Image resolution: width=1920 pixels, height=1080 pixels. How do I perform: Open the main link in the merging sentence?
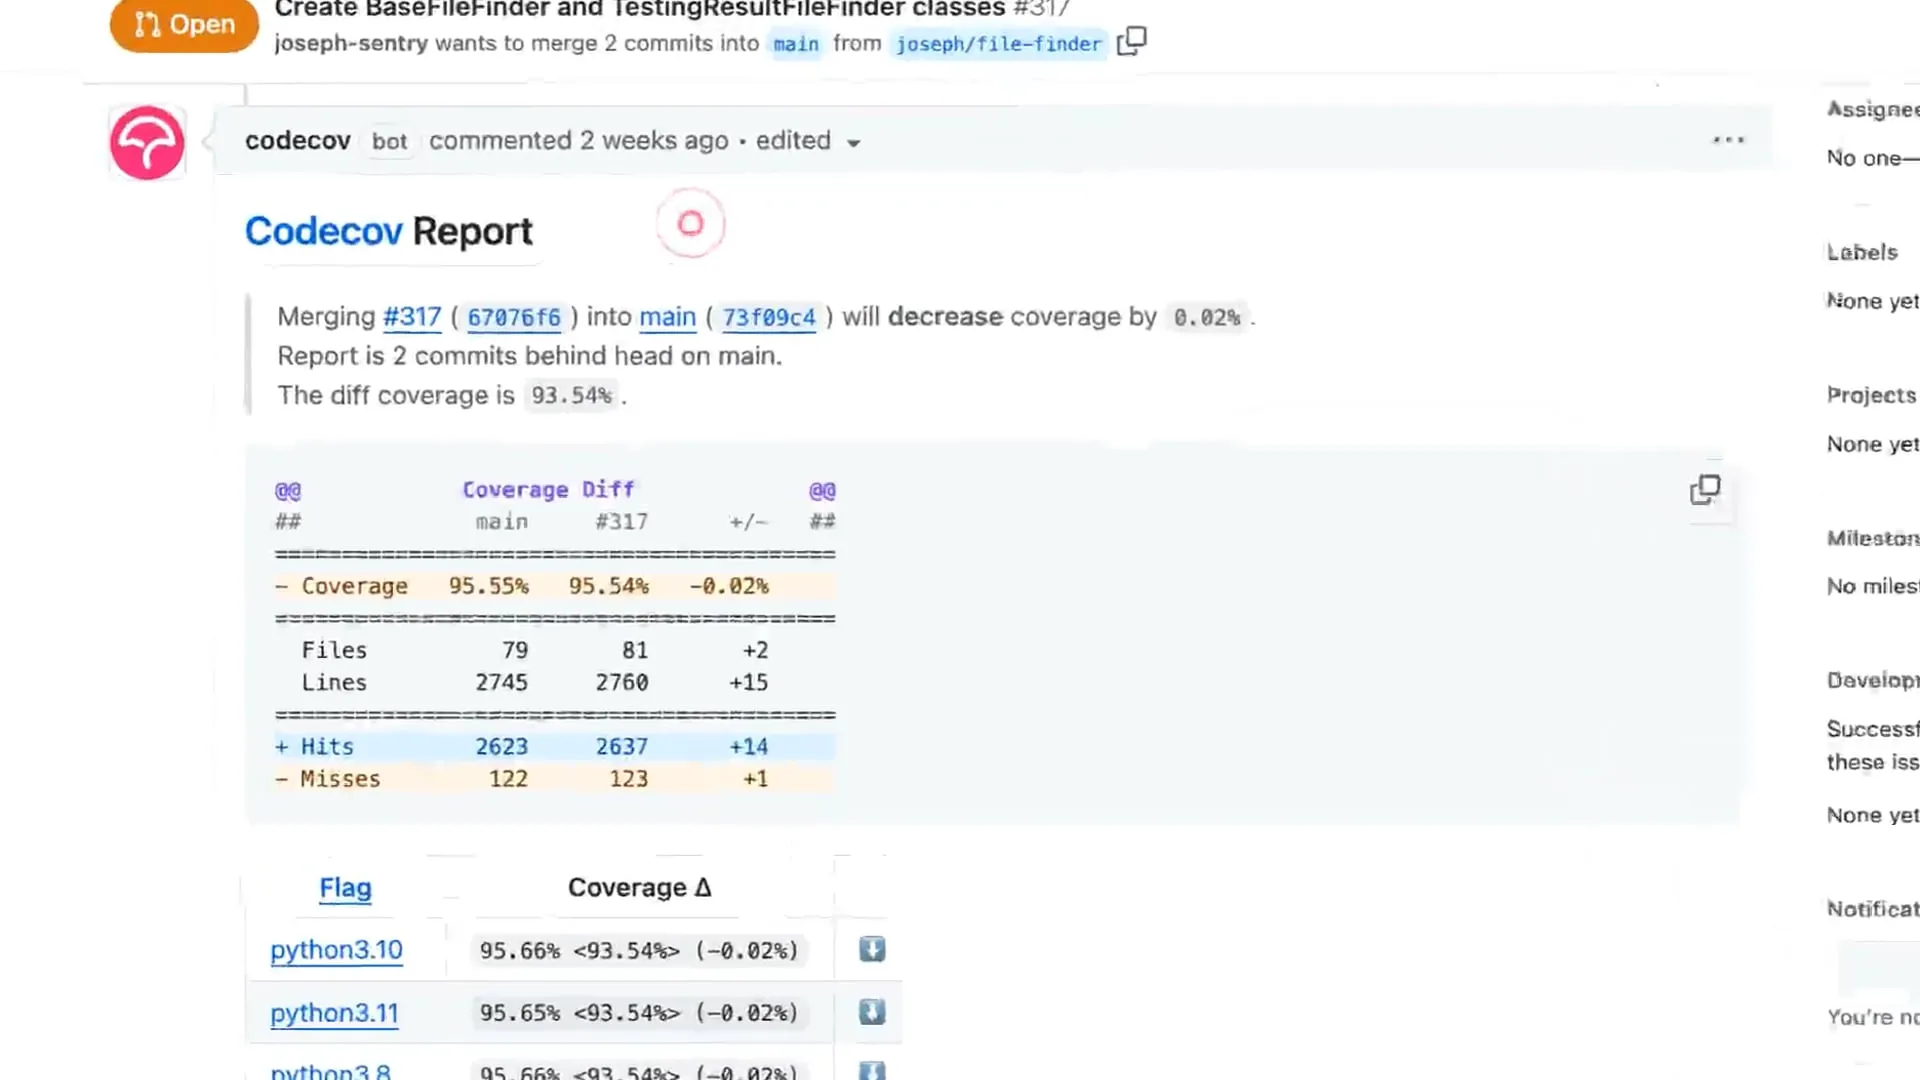tap(667, 317)
